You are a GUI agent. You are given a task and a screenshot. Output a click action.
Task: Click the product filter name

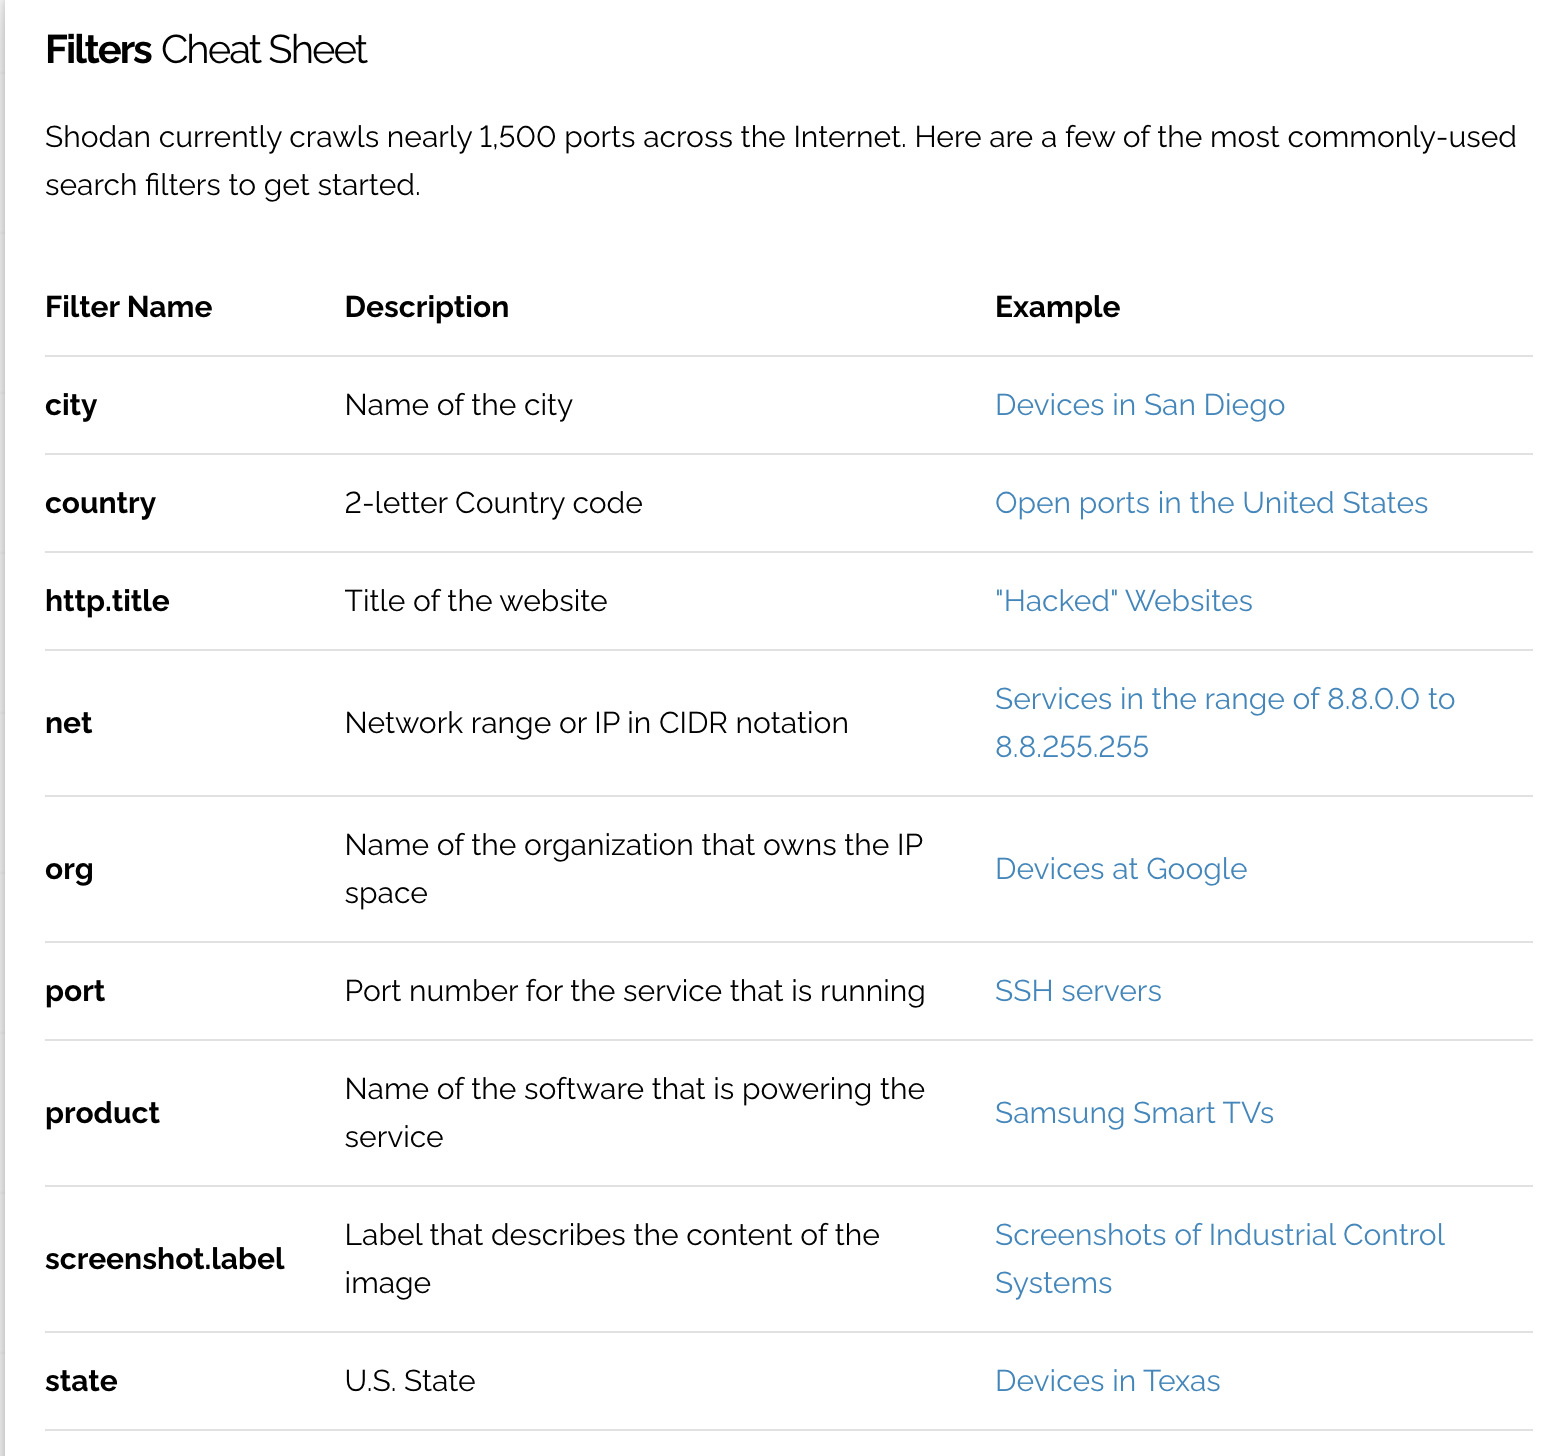(x=102, y=1113)
